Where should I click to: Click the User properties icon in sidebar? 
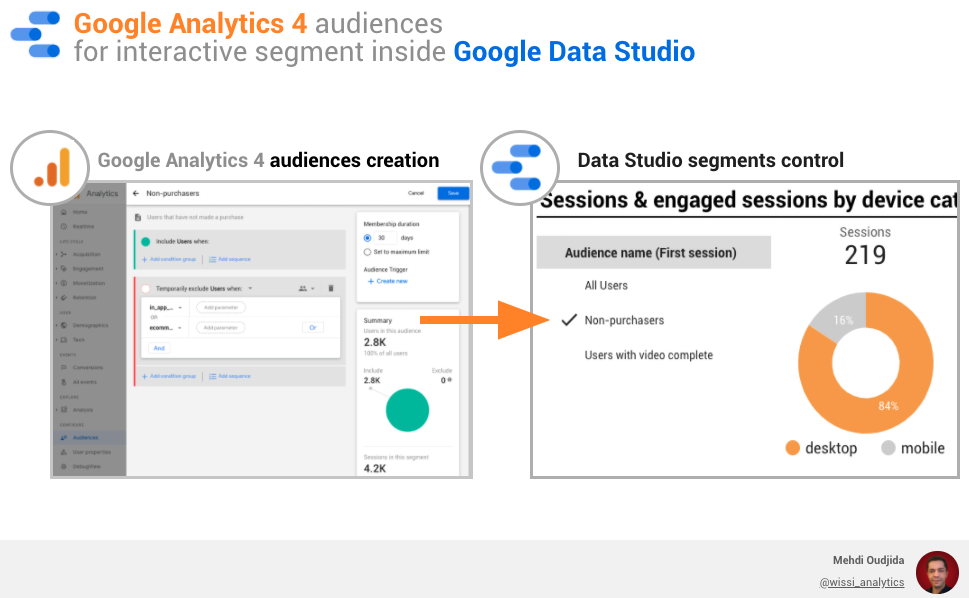click(x=64, y=452)
